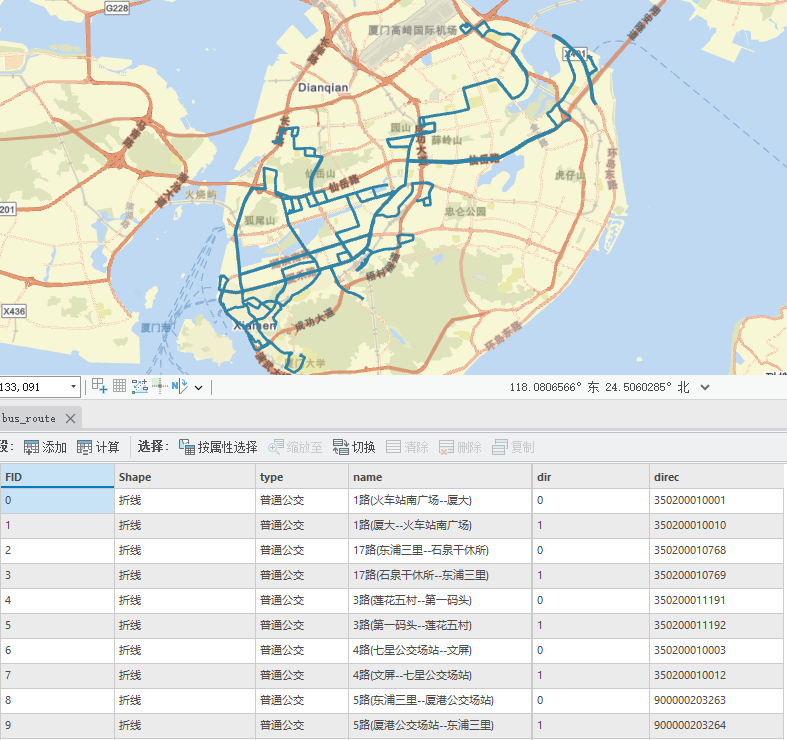Click the 缩放至 magnifier icon
787x740 pixels.
(x=276, y=447)
